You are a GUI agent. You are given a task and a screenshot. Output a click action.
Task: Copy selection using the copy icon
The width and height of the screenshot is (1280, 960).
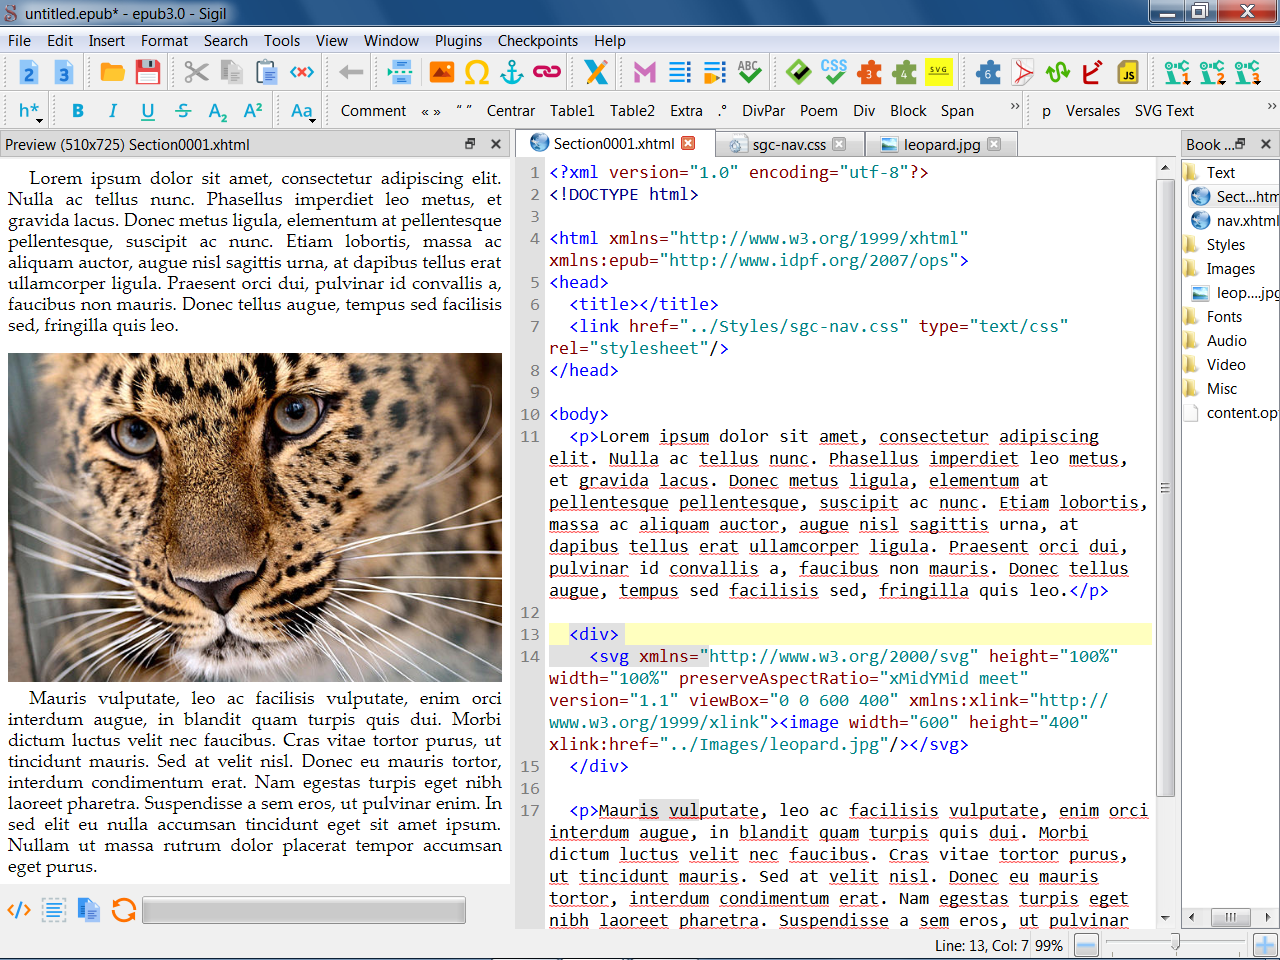coord(231,72)
